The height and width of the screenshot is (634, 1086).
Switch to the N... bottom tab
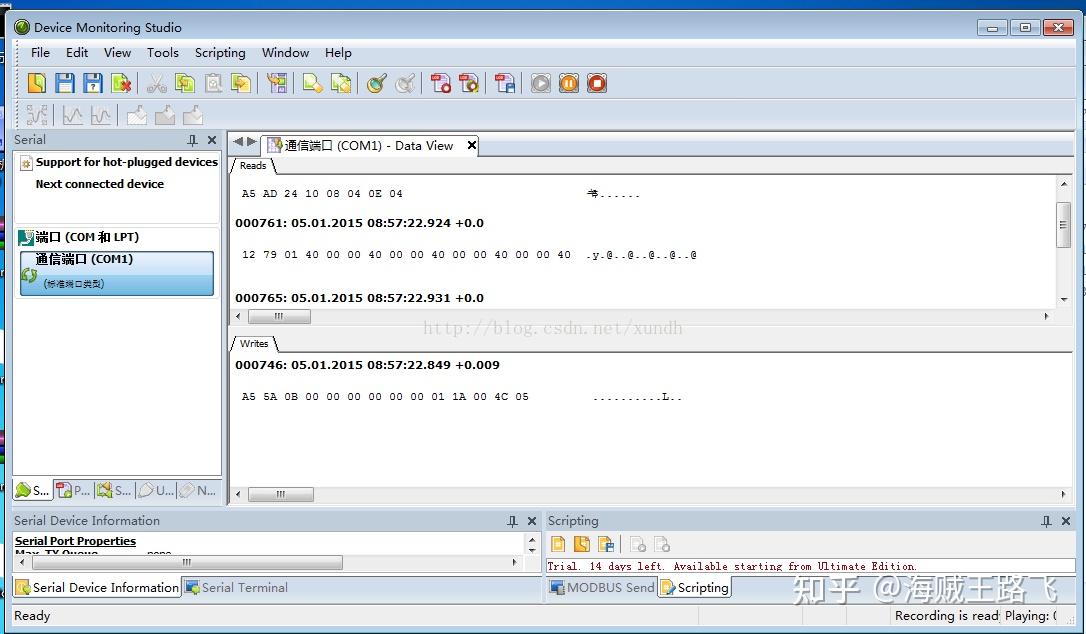[x=197, y=491]
